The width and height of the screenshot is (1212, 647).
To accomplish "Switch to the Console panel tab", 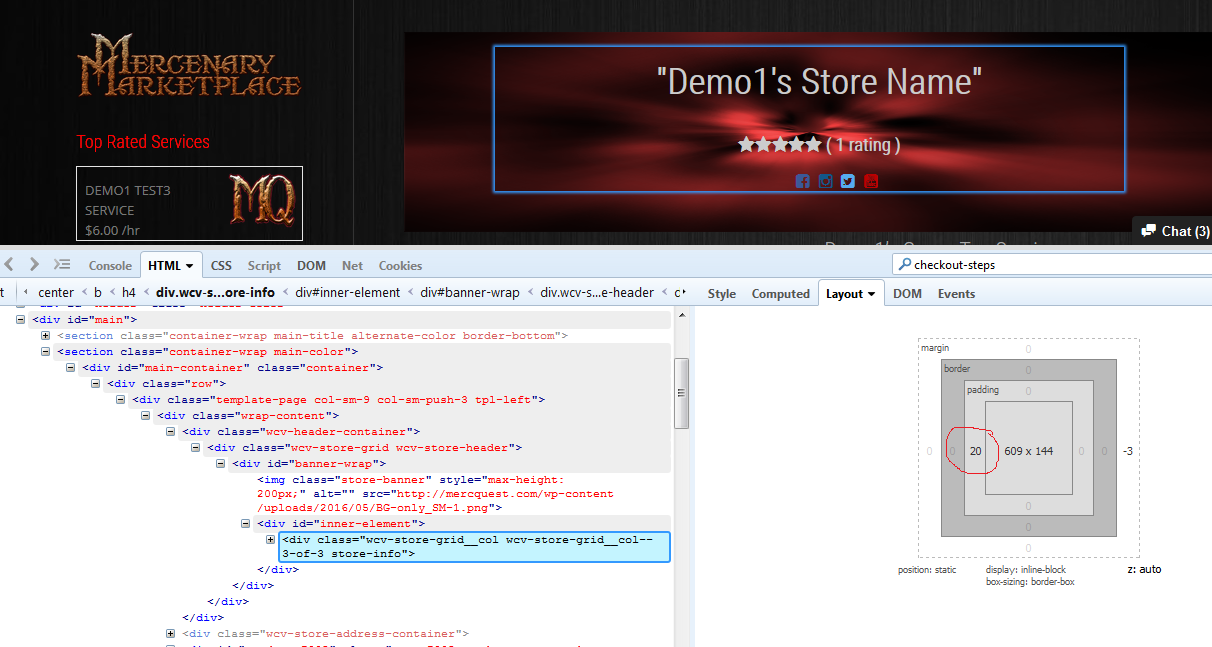I will 110,265.
